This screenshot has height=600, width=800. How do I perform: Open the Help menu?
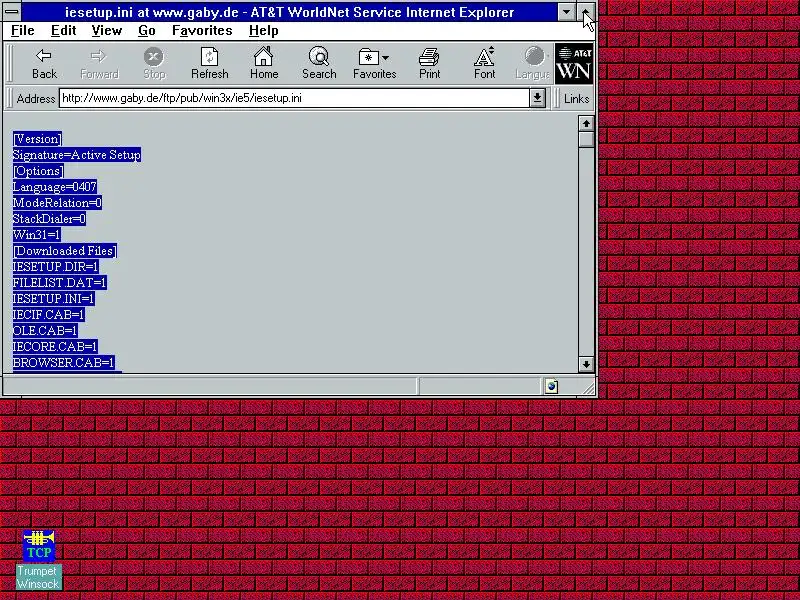(263, 31)
